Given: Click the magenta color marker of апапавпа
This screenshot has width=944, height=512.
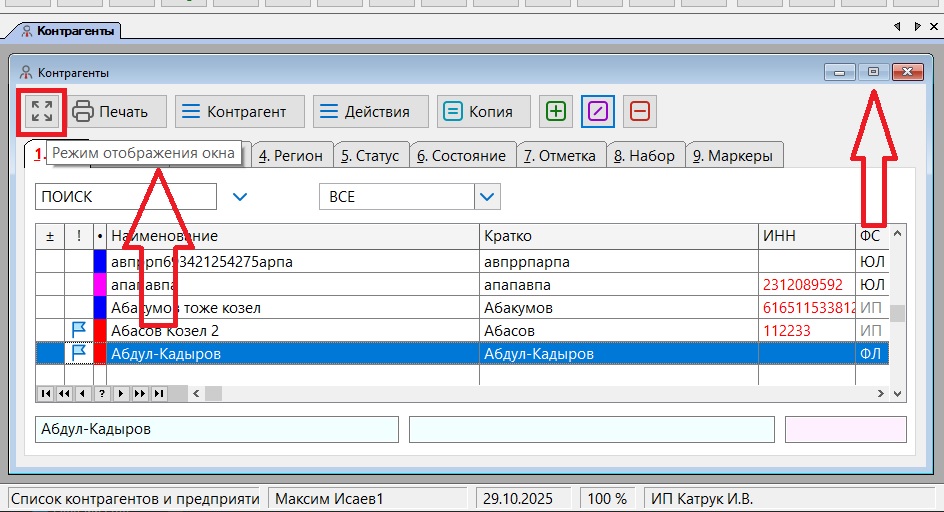Looking at the screenshot, I should (x=99, y=285).
